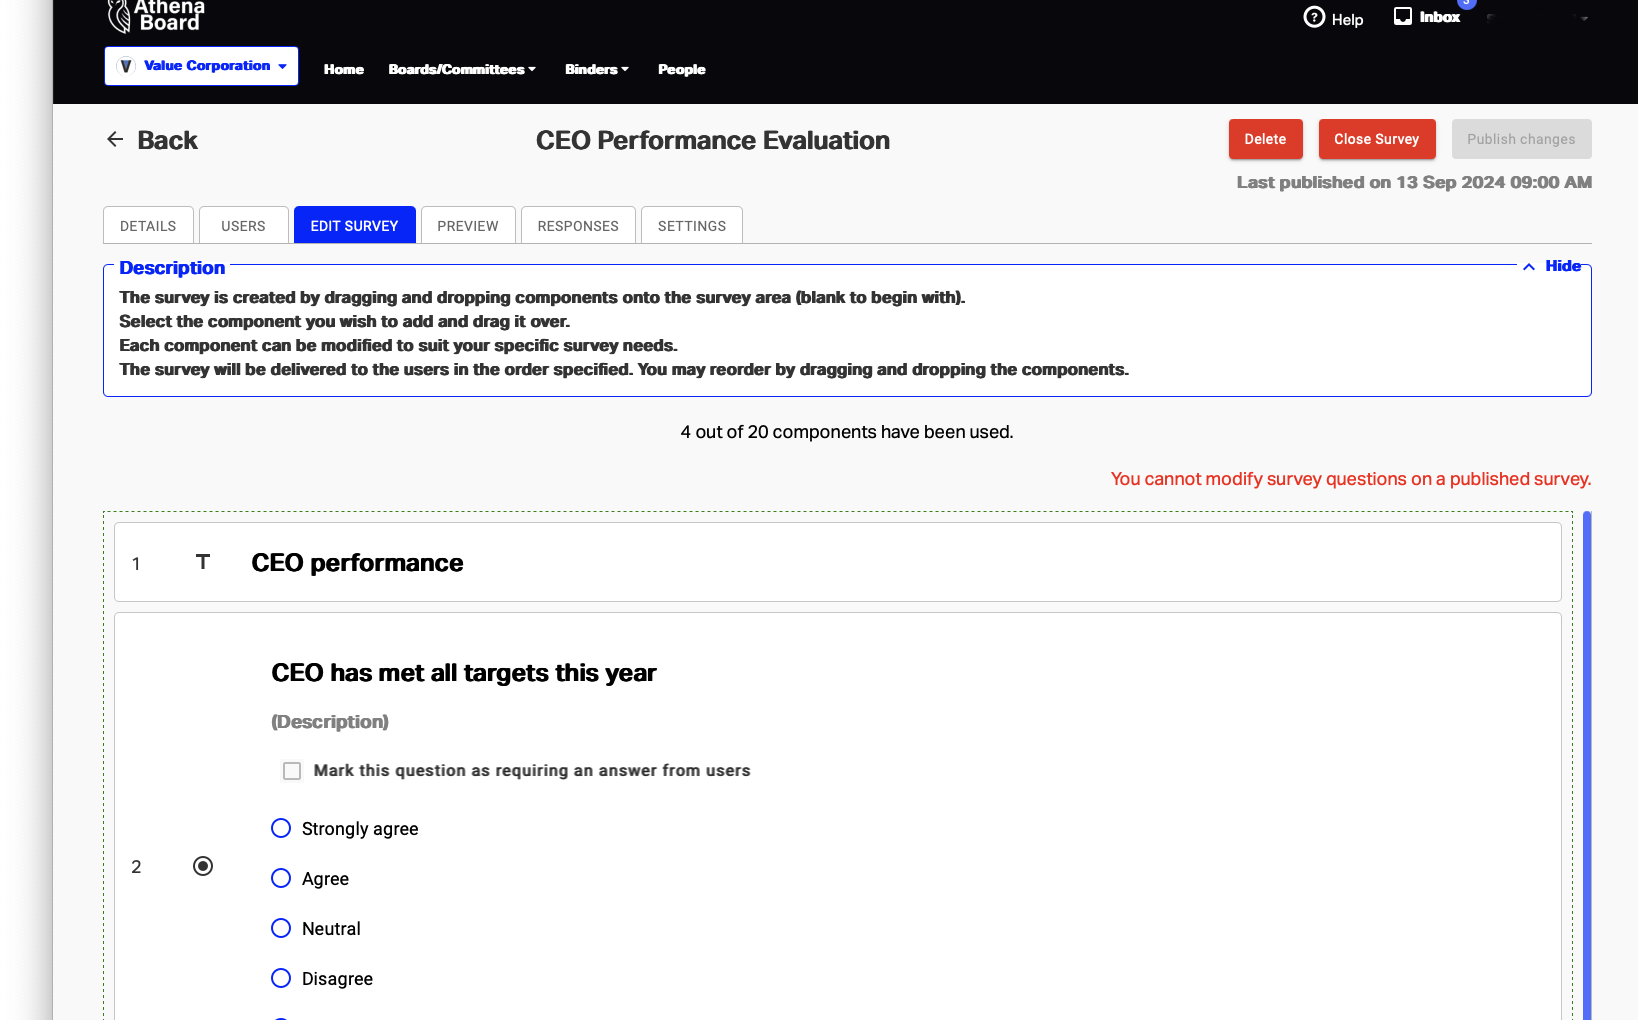The height and width of the screenshot is (1020, 1638).
Task: Open the user account dropdown arrow
Action: 1585,18
